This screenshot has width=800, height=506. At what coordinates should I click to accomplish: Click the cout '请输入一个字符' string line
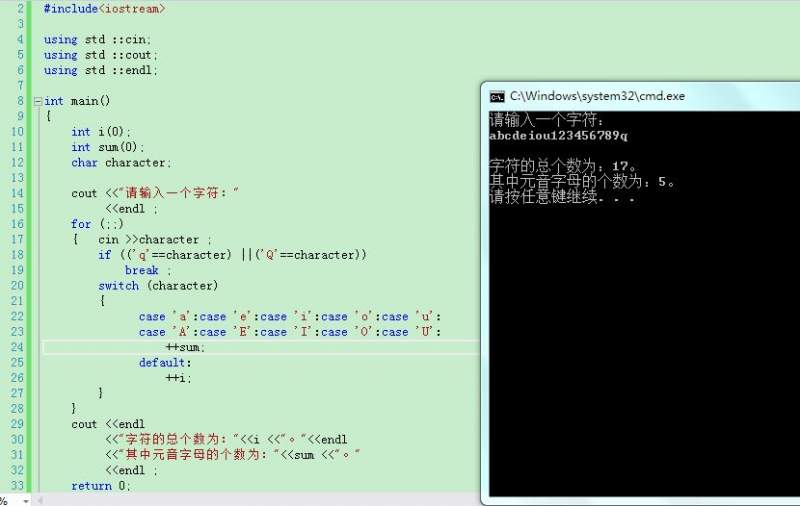[155, 193]
